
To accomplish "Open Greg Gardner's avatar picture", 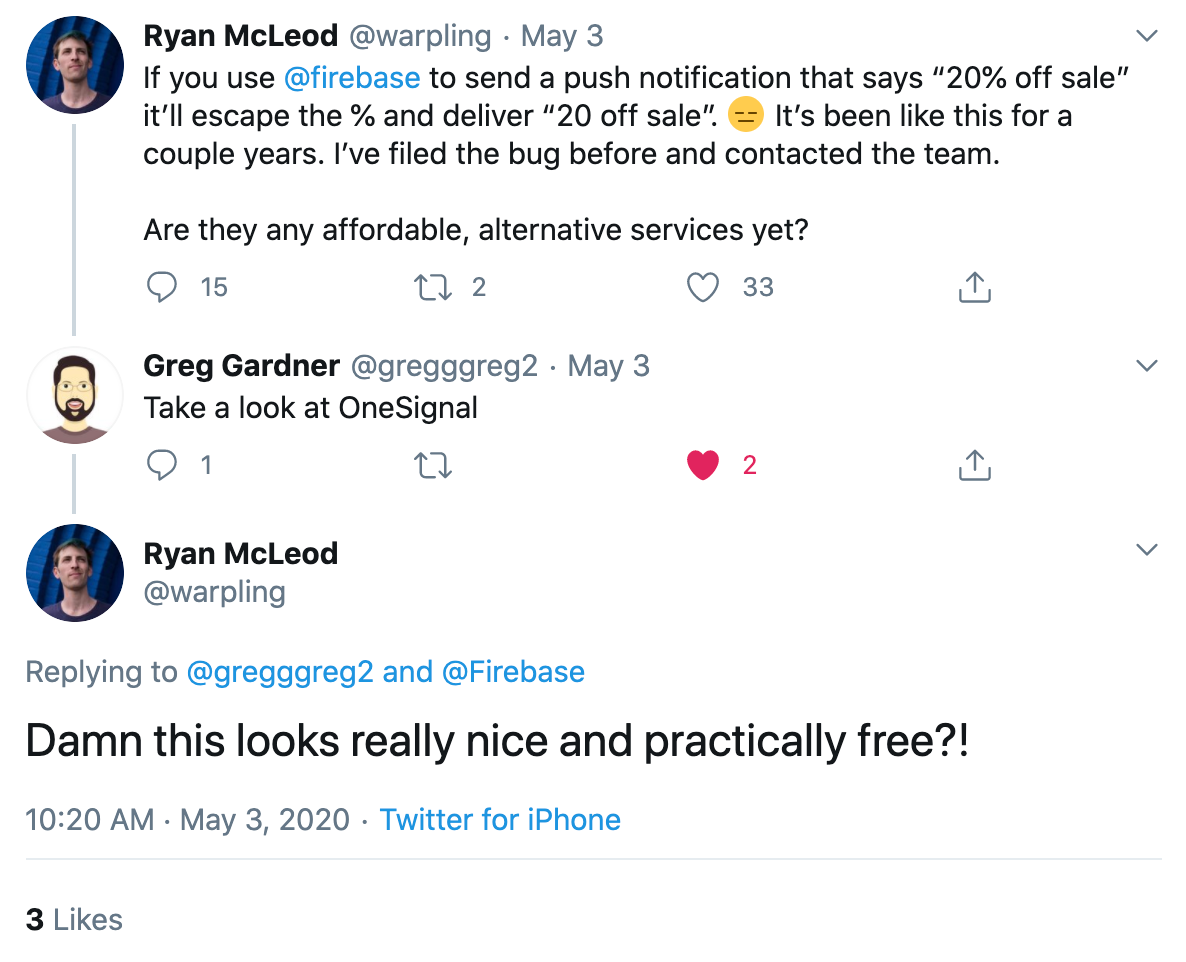I will point(74,396).
